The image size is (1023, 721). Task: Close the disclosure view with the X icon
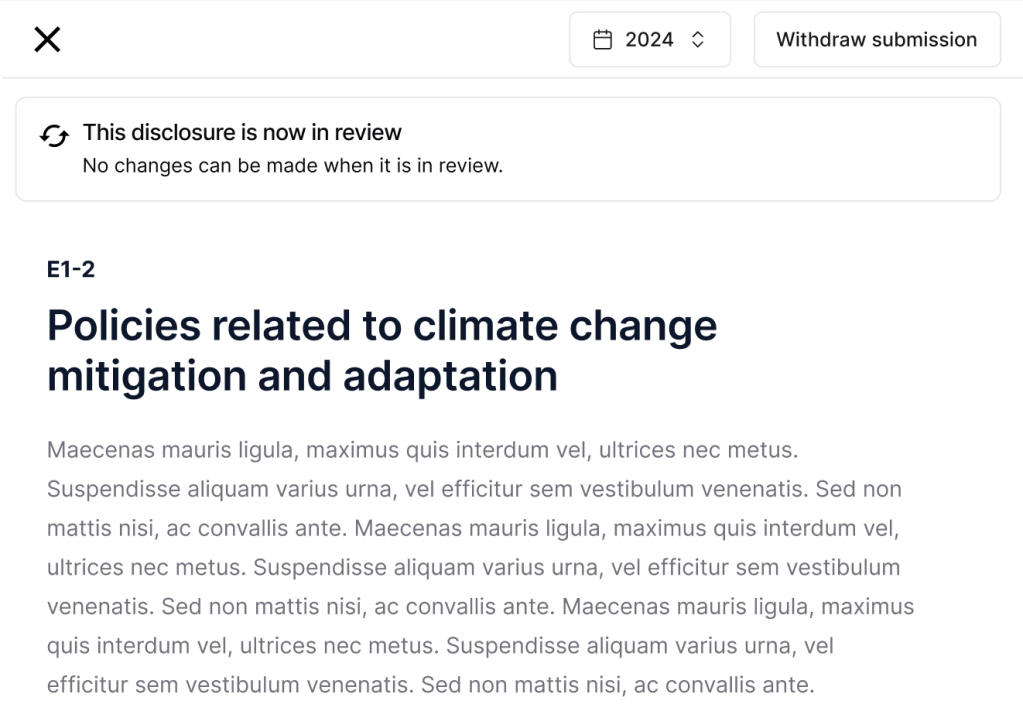pos(47,40)
